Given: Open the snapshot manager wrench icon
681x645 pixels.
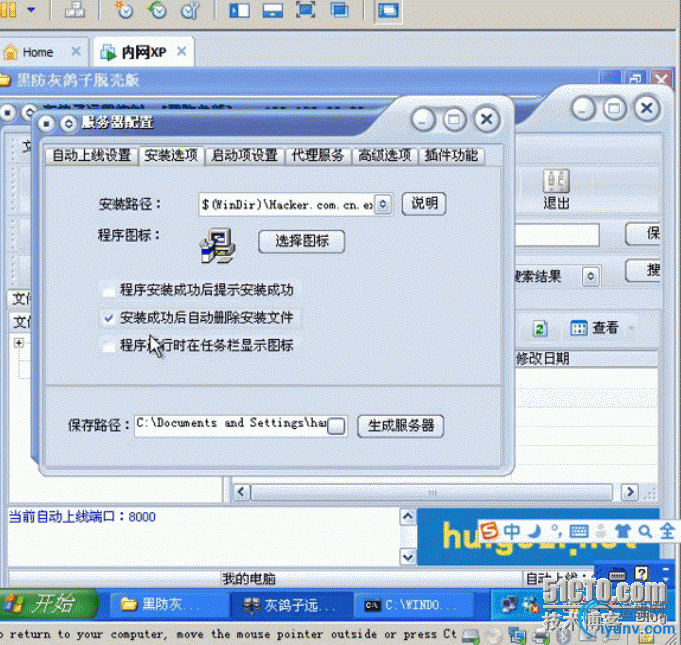Looking at the screenshot, I should tap(190, 10).
